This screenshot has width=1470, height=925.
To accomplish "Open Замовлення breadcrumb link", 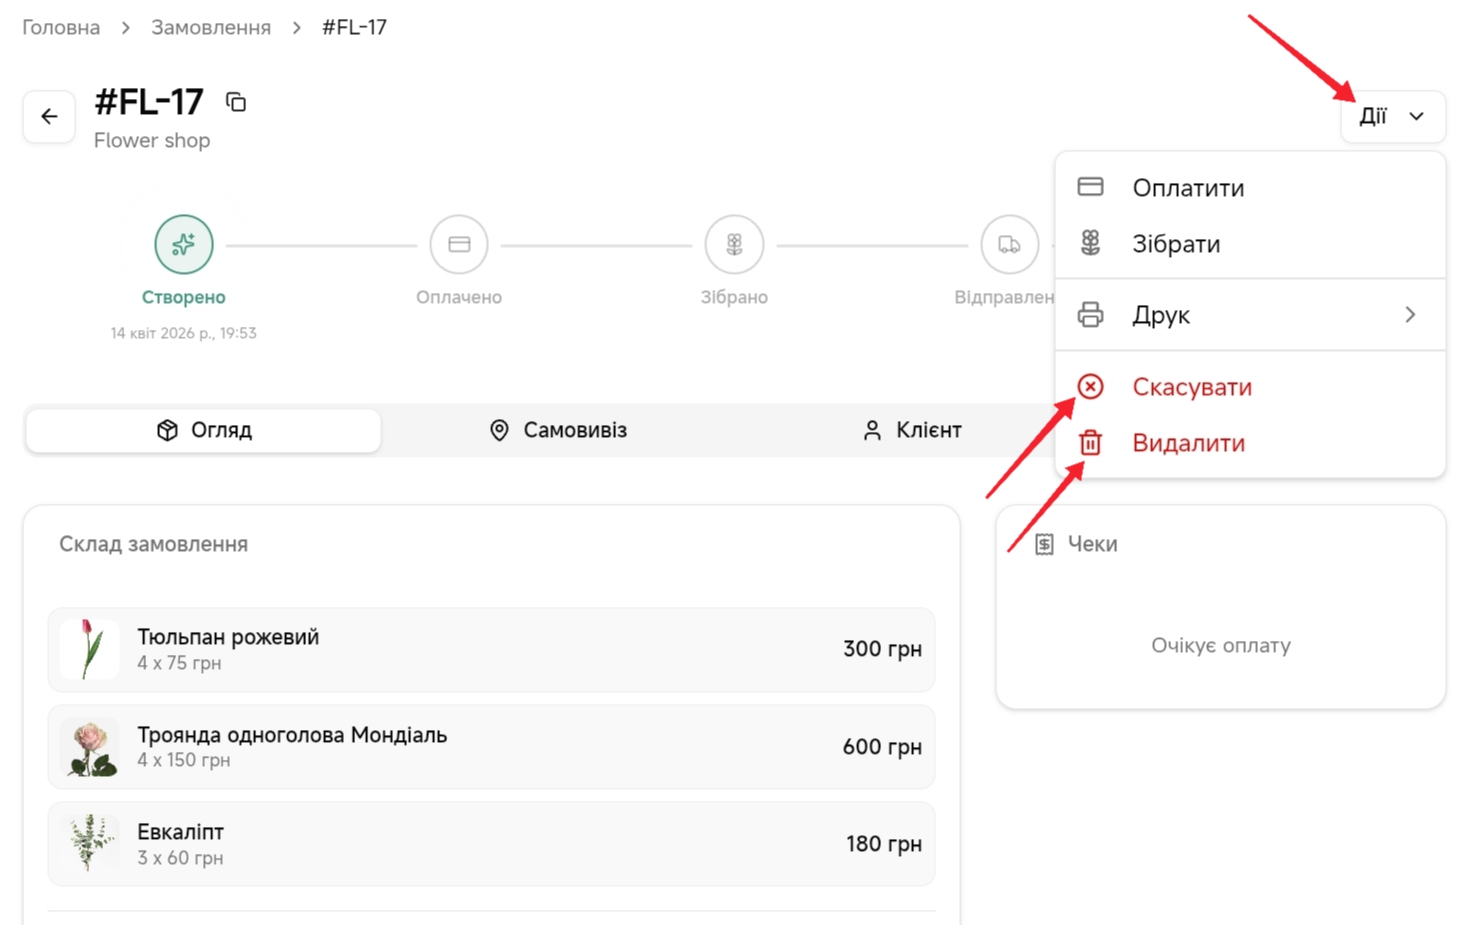I will [x=211, y=27].
